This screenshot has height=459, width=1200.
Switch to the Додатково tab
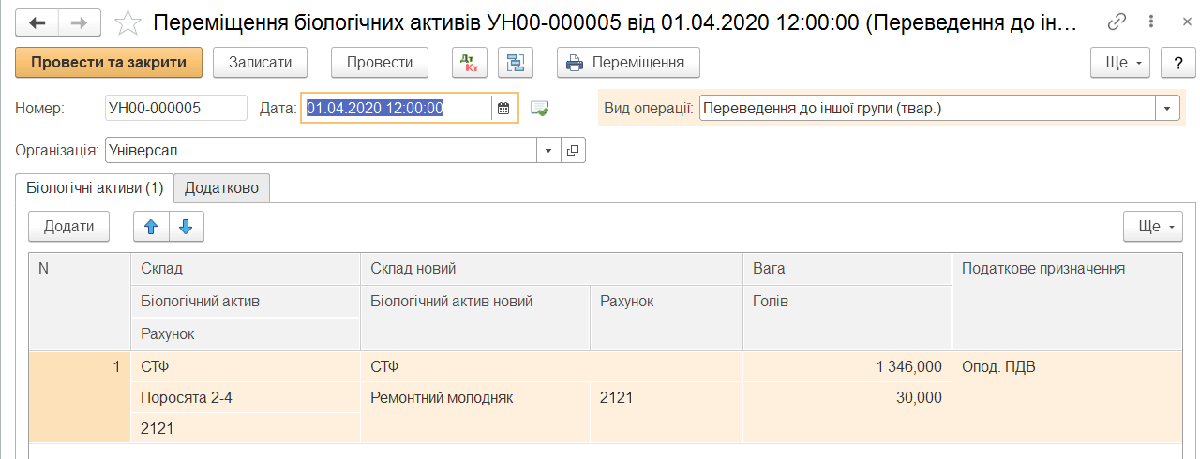click(221, 187)
